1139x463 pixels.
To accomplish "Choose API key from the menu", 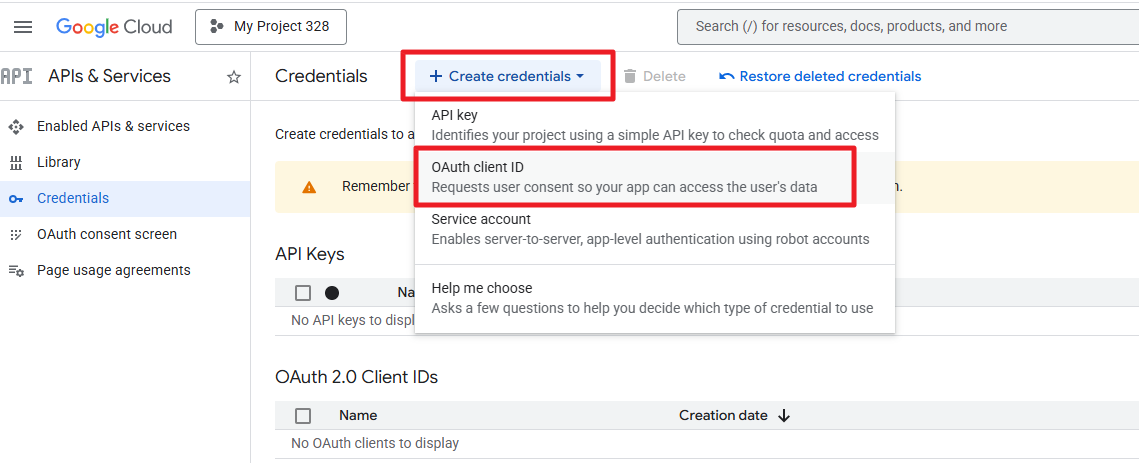I will pos(654,125).
